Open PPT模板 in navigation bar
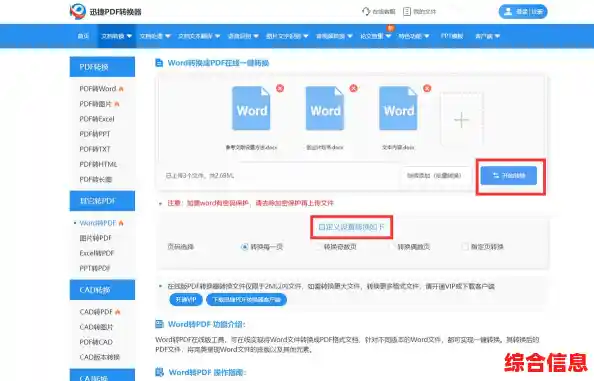Screen dimensions: 594x381 [x=452, y=36]
